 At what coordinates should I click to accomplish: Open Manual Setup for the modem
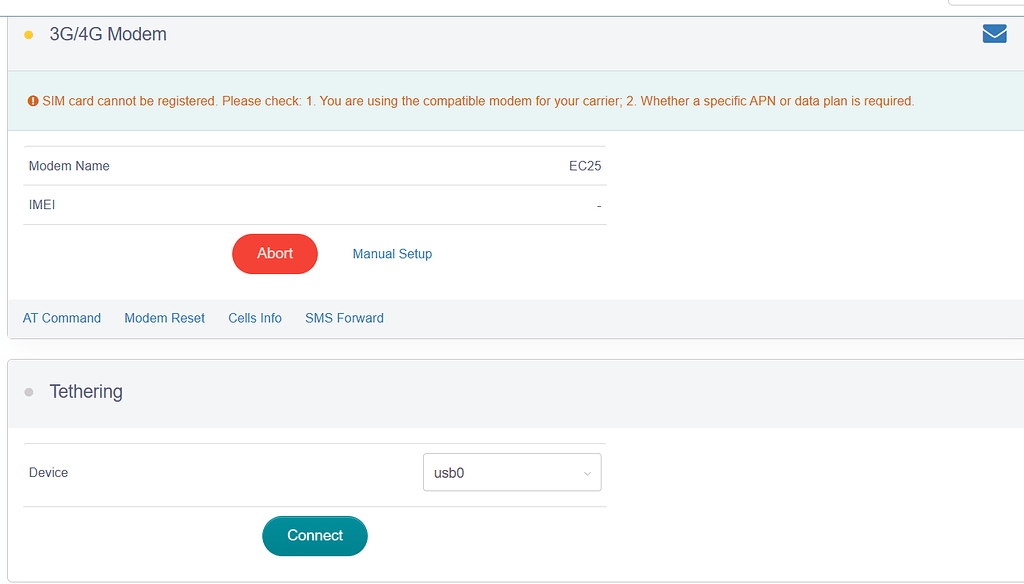click(x=392, y=254)
